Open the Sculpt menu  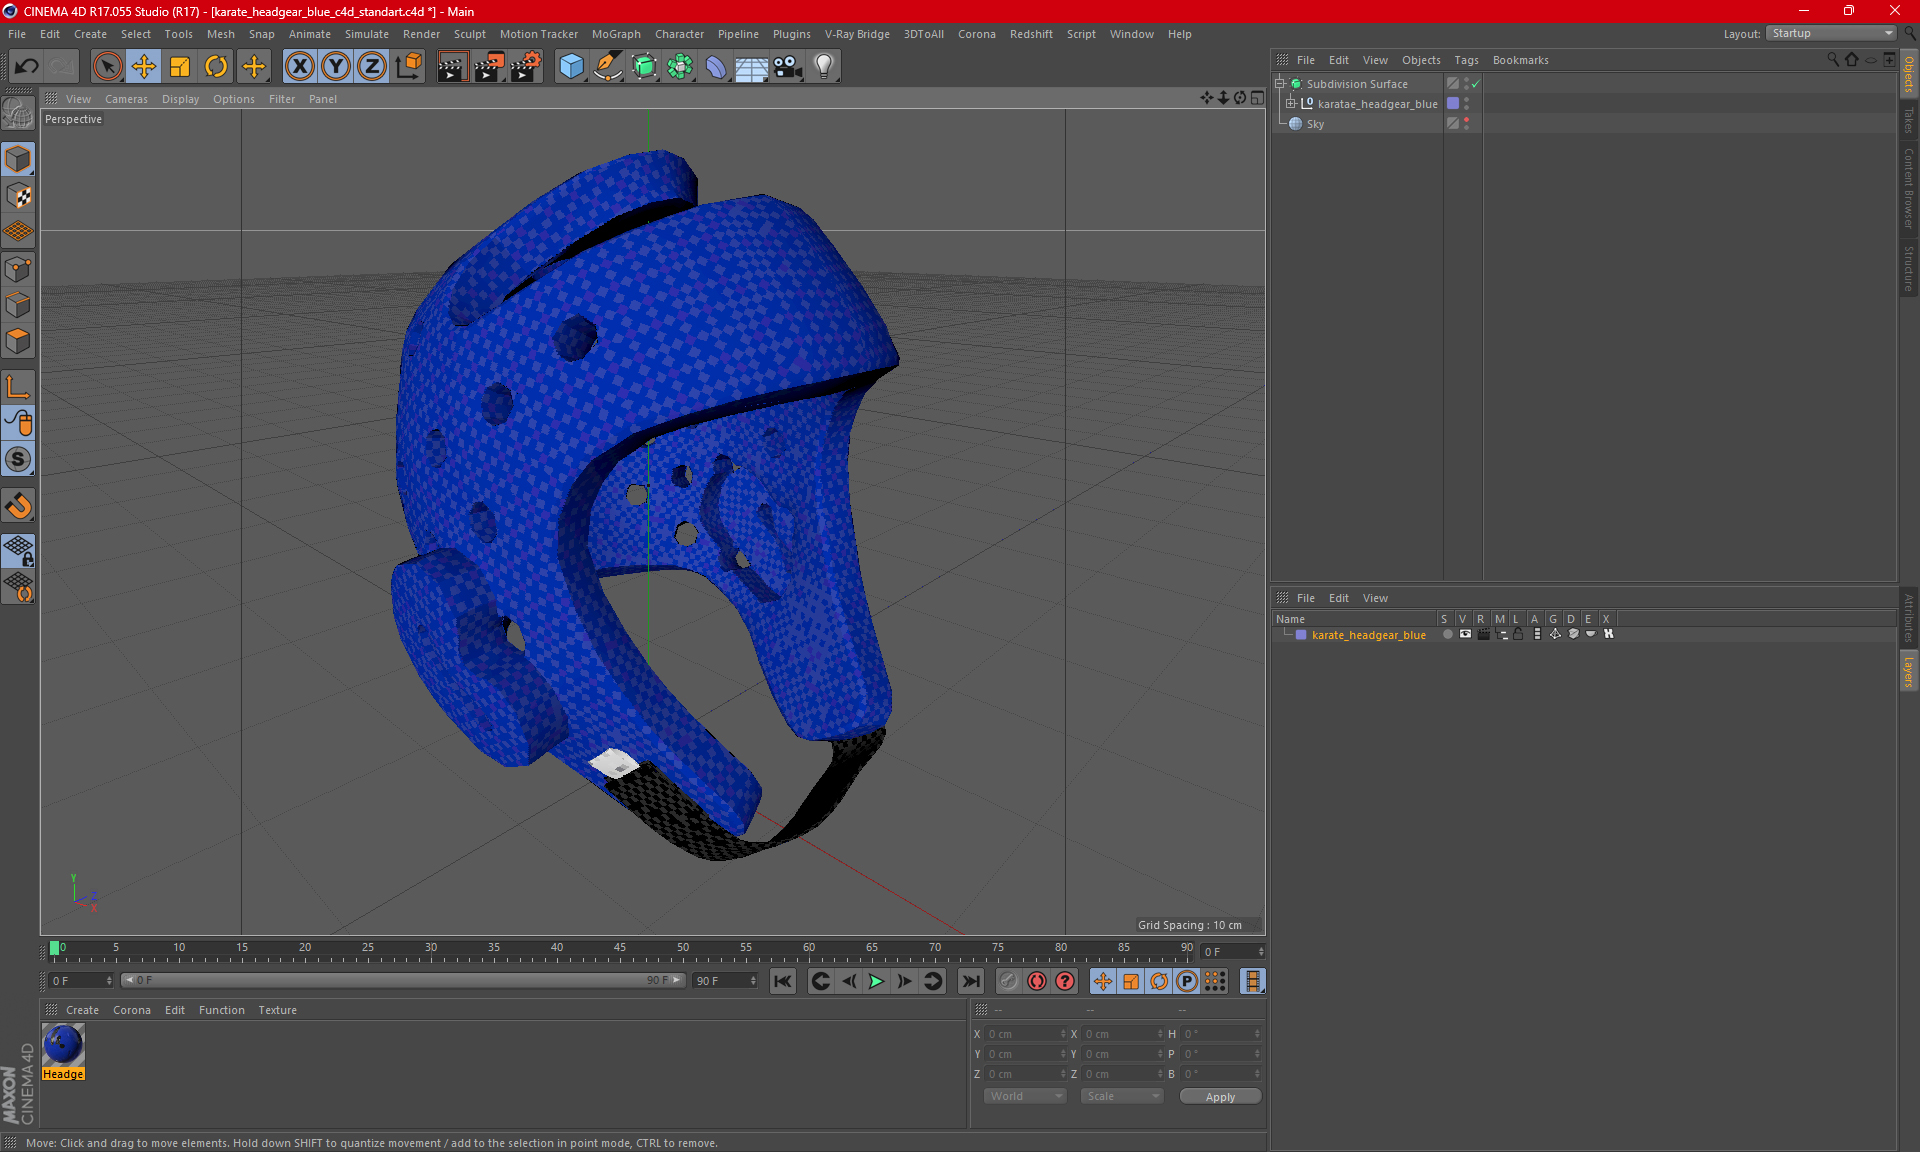(x=469, y=34)
